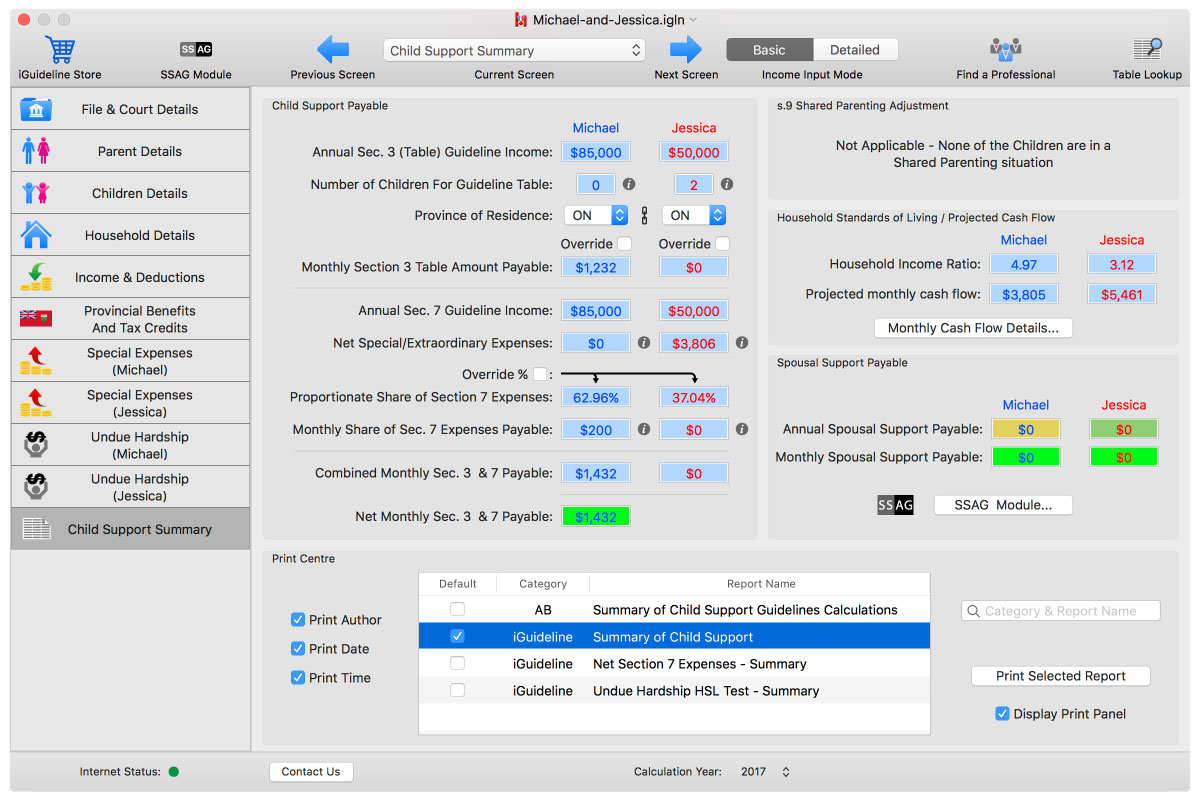
Task: Open the iGuideline Store cart icon
Action: pos(60,49)
